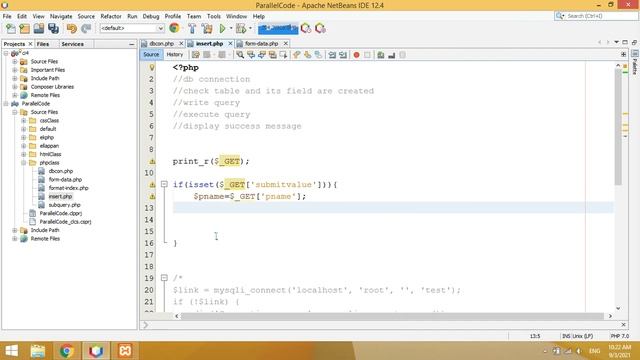Click the Save All toolbar icon
The image size is (640, 360).
(53, 28)
